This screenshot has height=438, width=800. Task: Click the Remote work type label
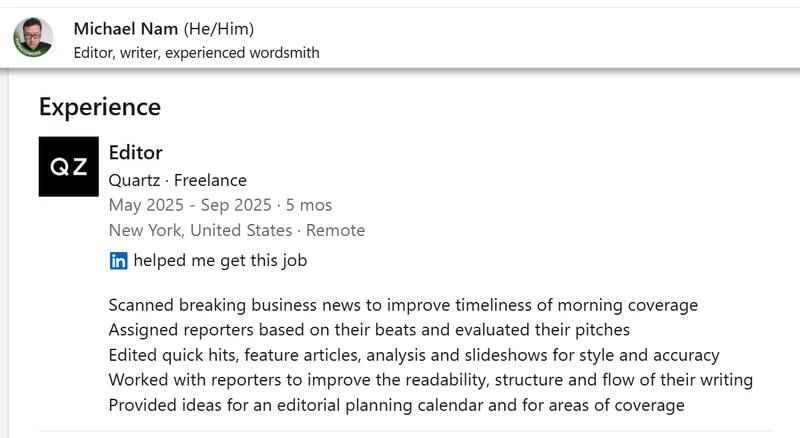335,230
